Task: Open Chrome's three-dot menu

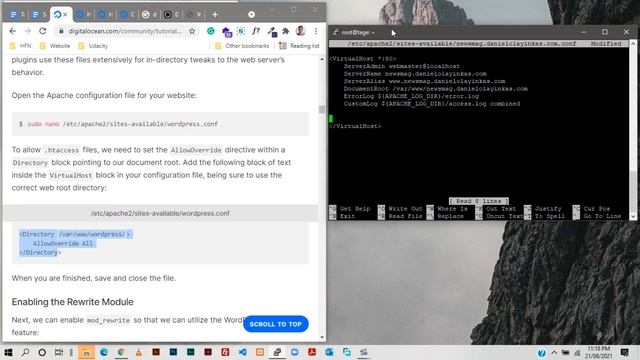Action: pyautogui.click(x=316, y=31)
